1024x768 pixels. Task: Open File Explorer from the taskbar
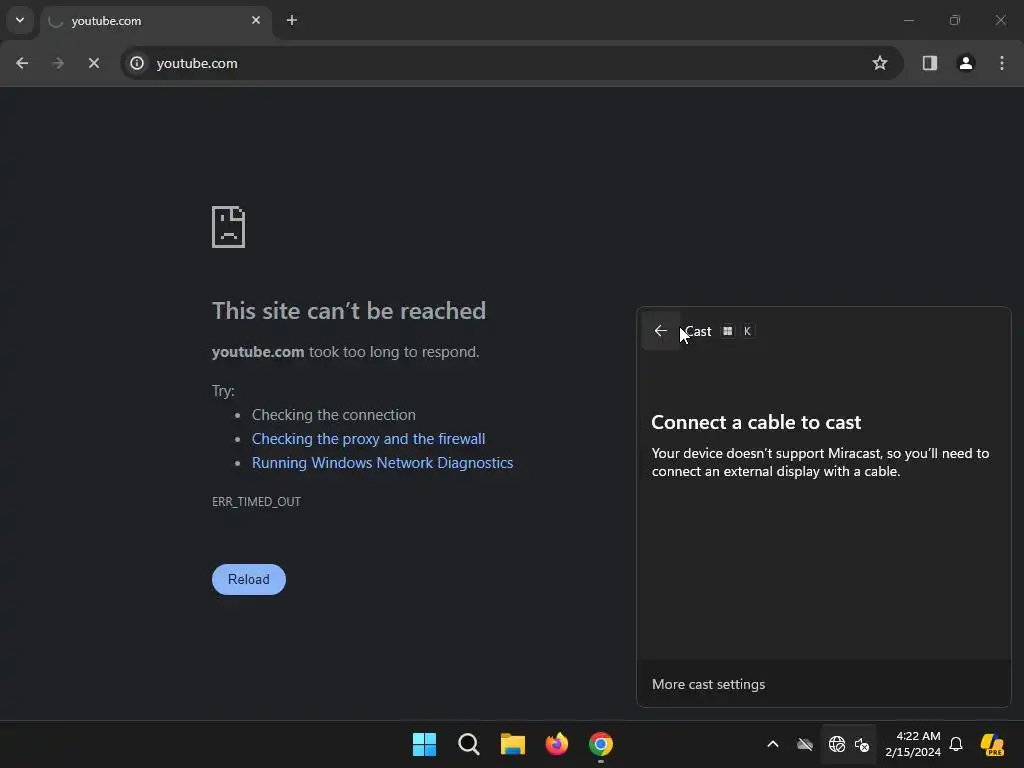click(513, 744)
